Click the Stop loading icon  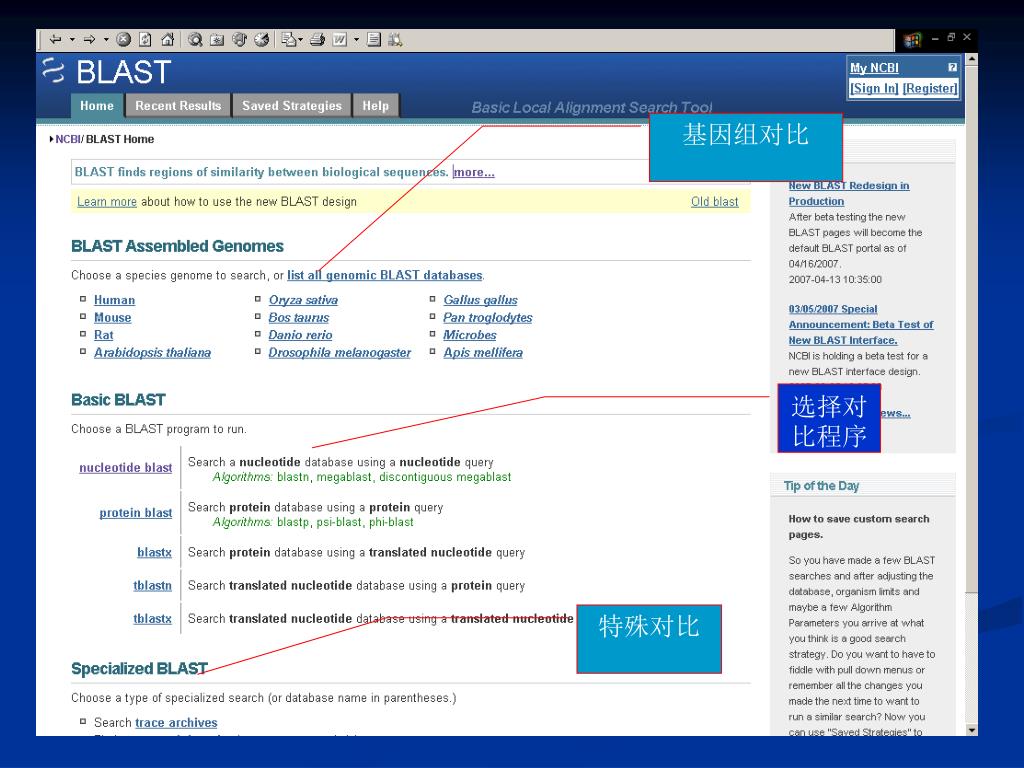123,40
